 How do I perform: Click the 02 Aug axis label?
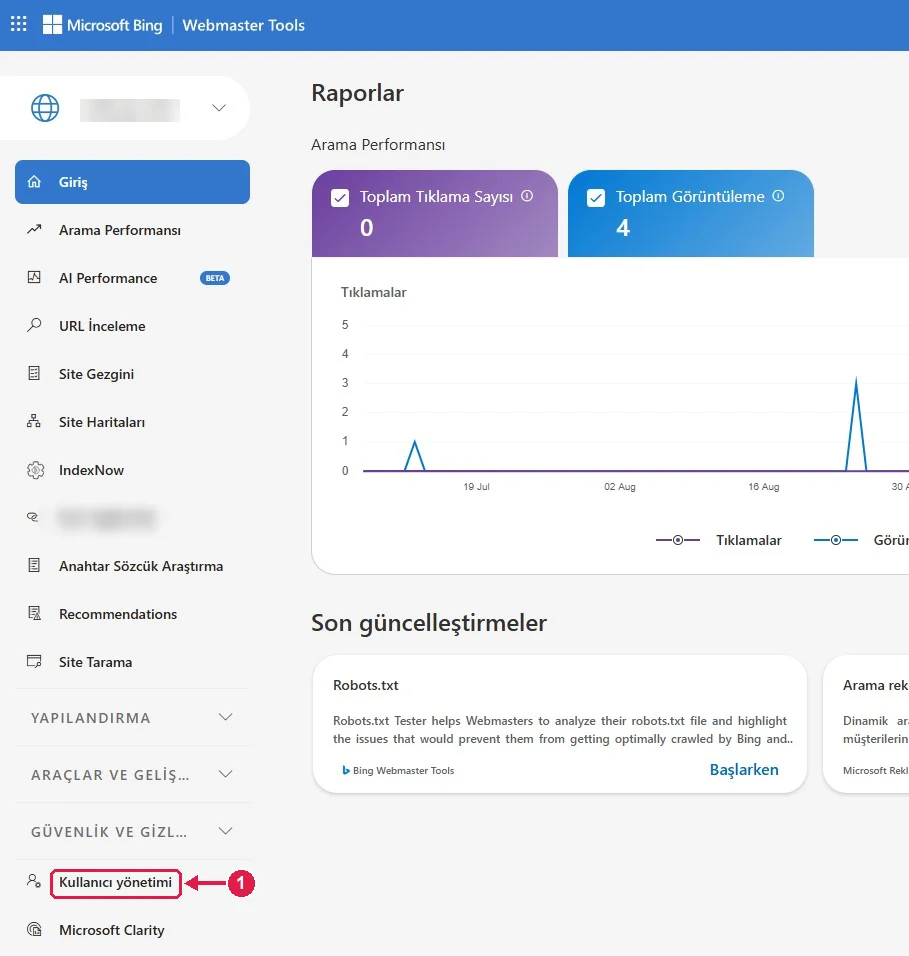[x=619, y=487]
